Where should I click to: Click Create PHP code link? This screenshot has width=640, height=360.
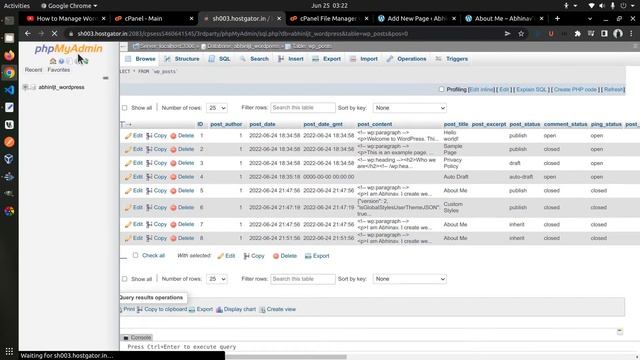pyautogui.click(x=575, y=90)
